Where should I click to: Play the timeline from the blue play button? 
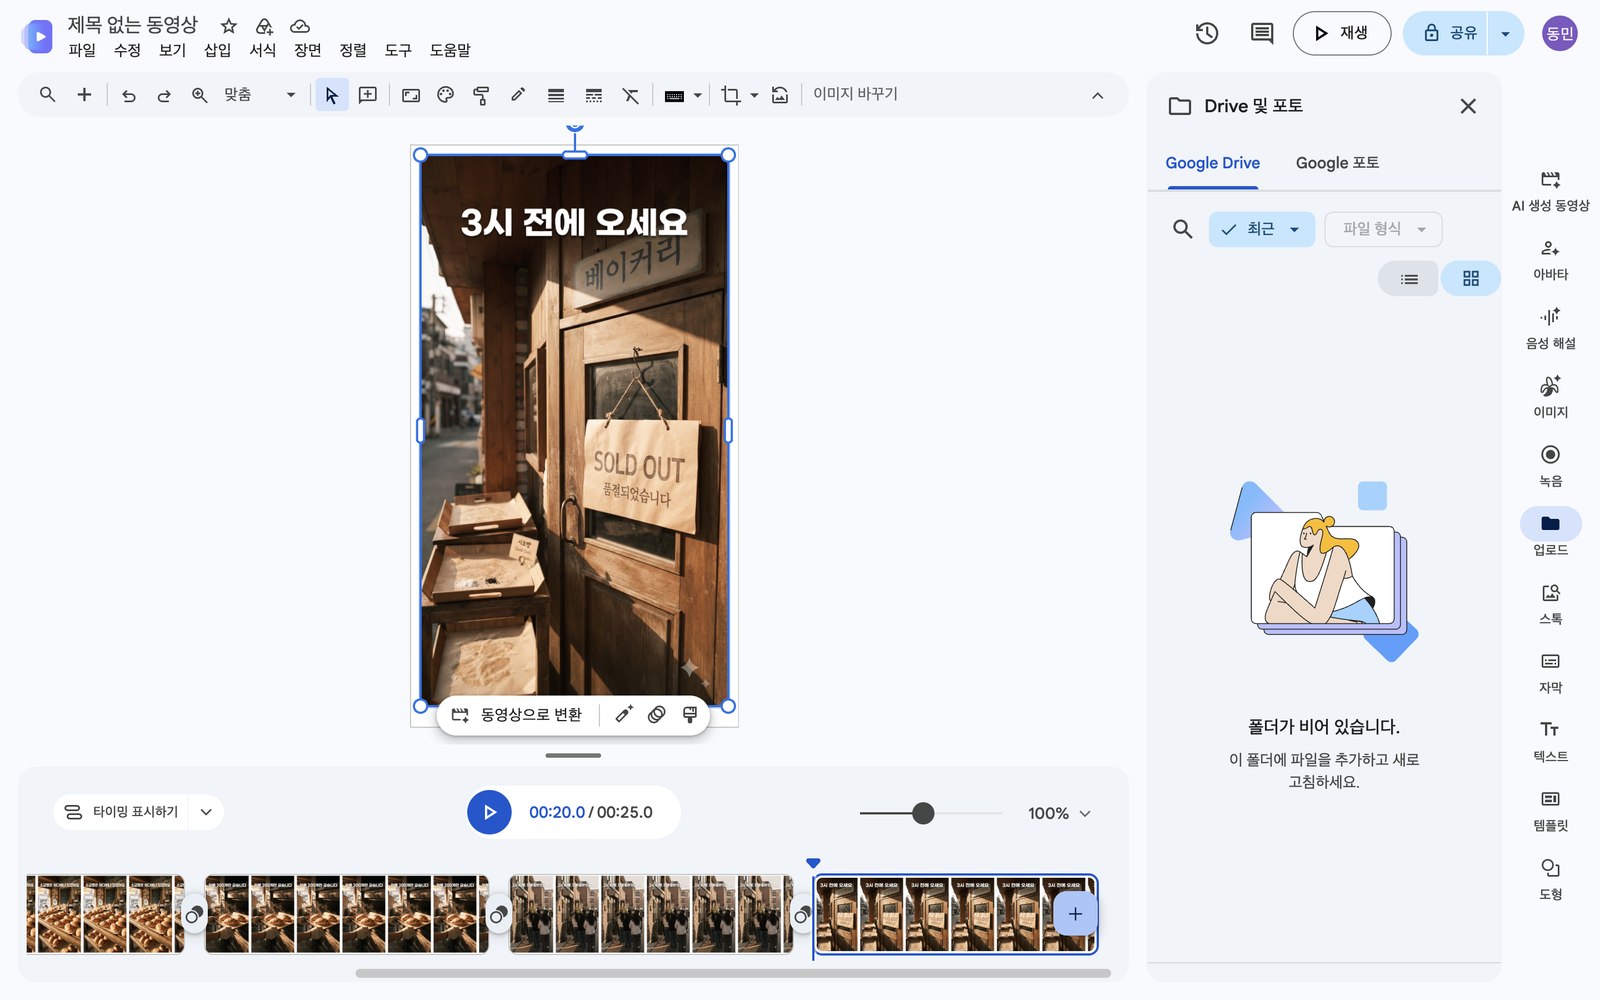(x=489, y=812)
